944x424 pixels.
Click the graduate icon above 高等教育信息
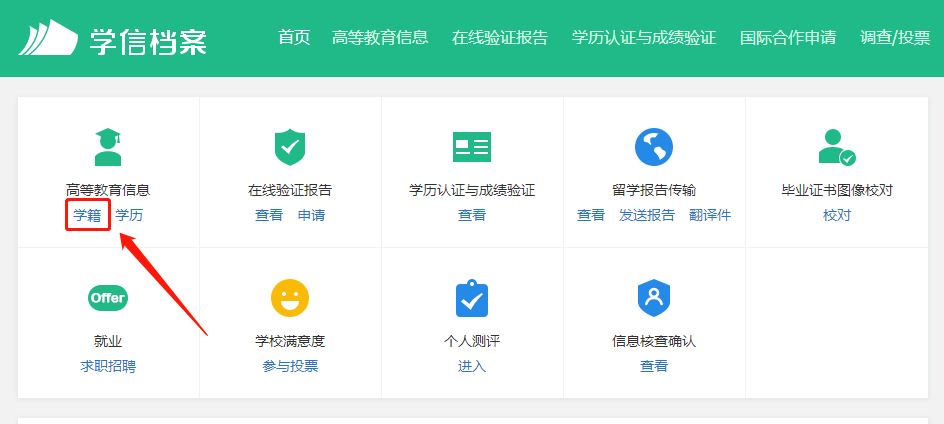coord(108,147)
